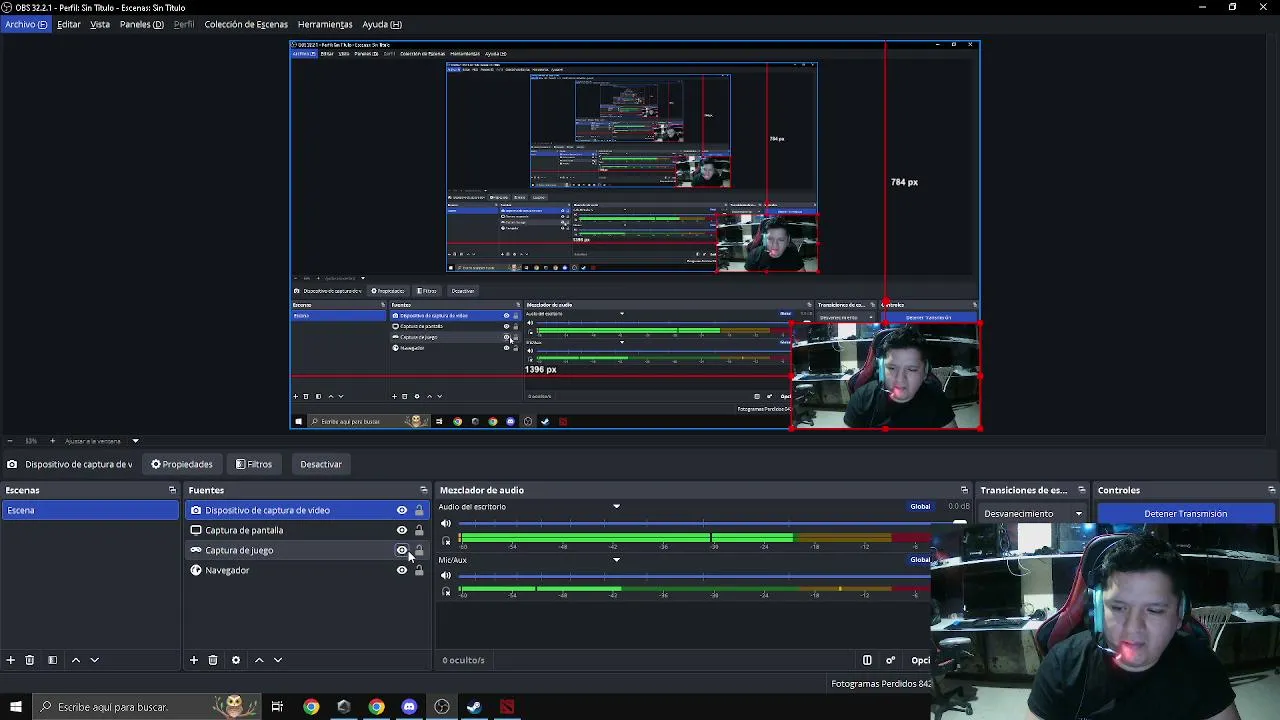Open the Herramientas menu
The image size is (1280, 720).
pos(325,24)
